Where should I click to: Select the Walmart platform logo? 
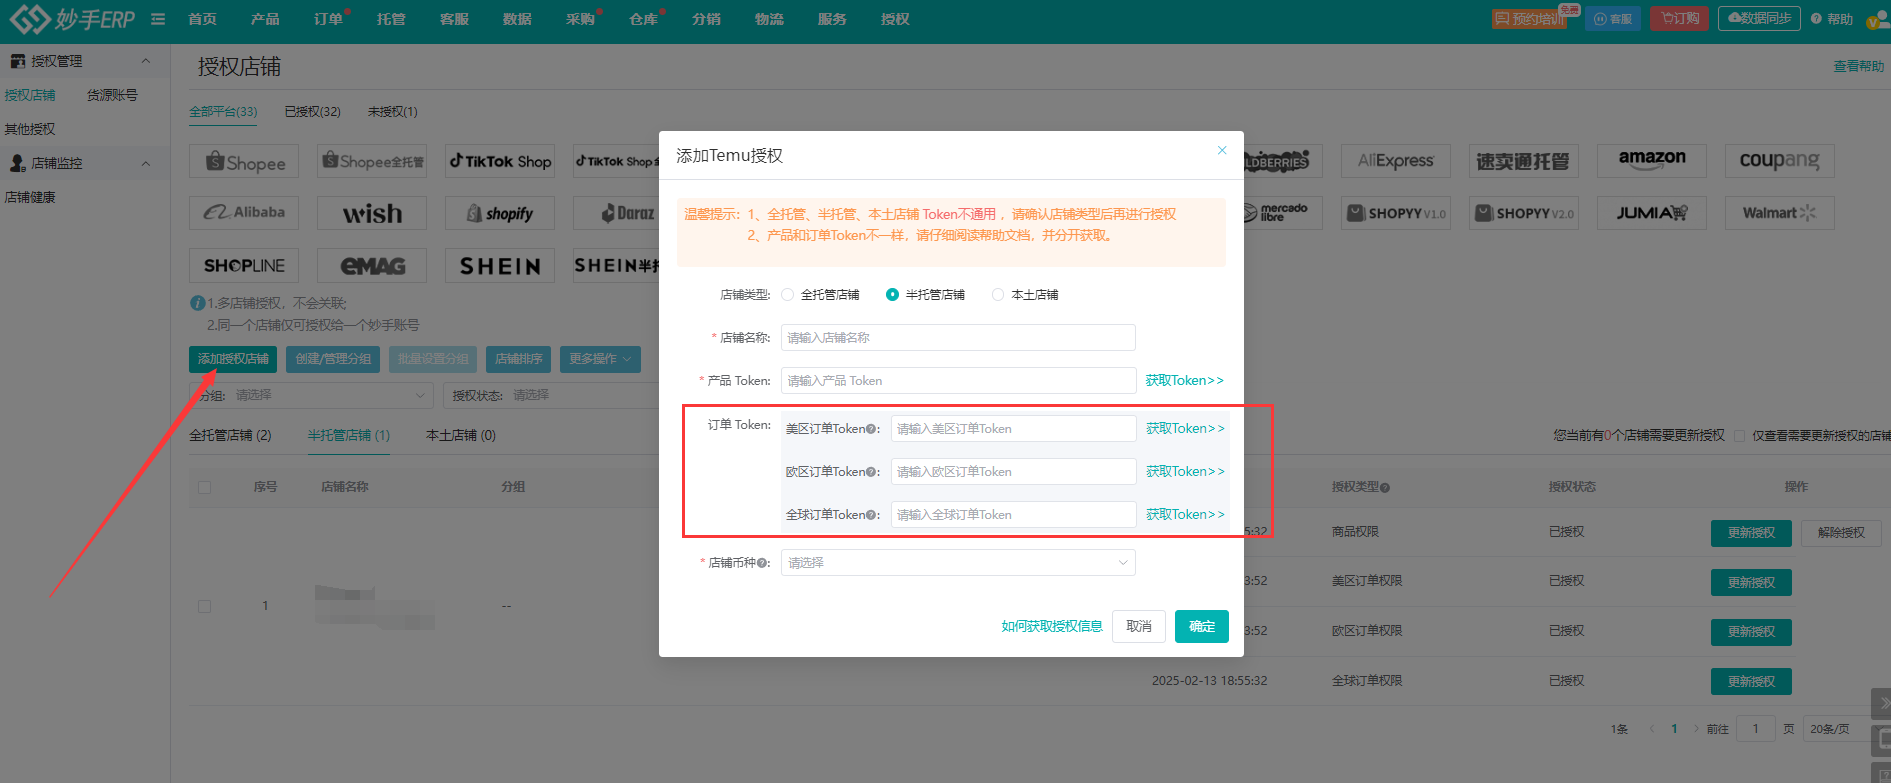1780,213
